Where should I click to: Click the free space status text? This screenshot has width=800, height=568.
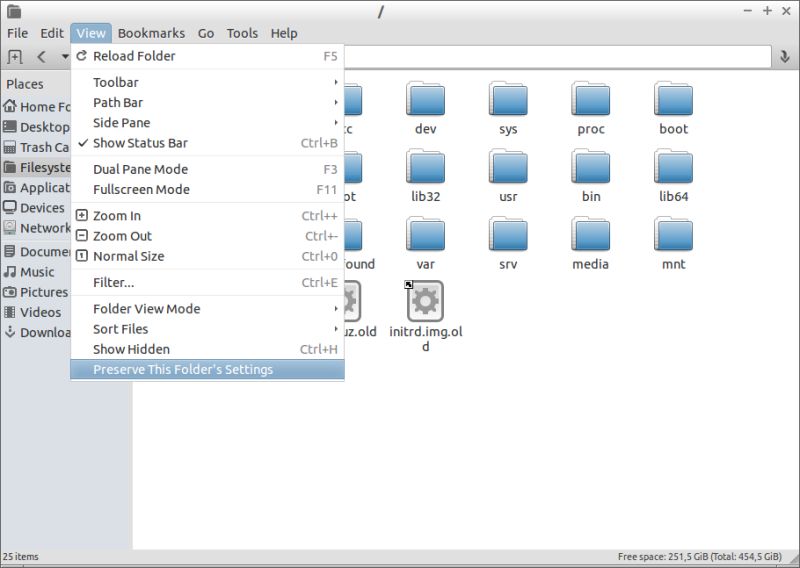(x=699, y=556)
